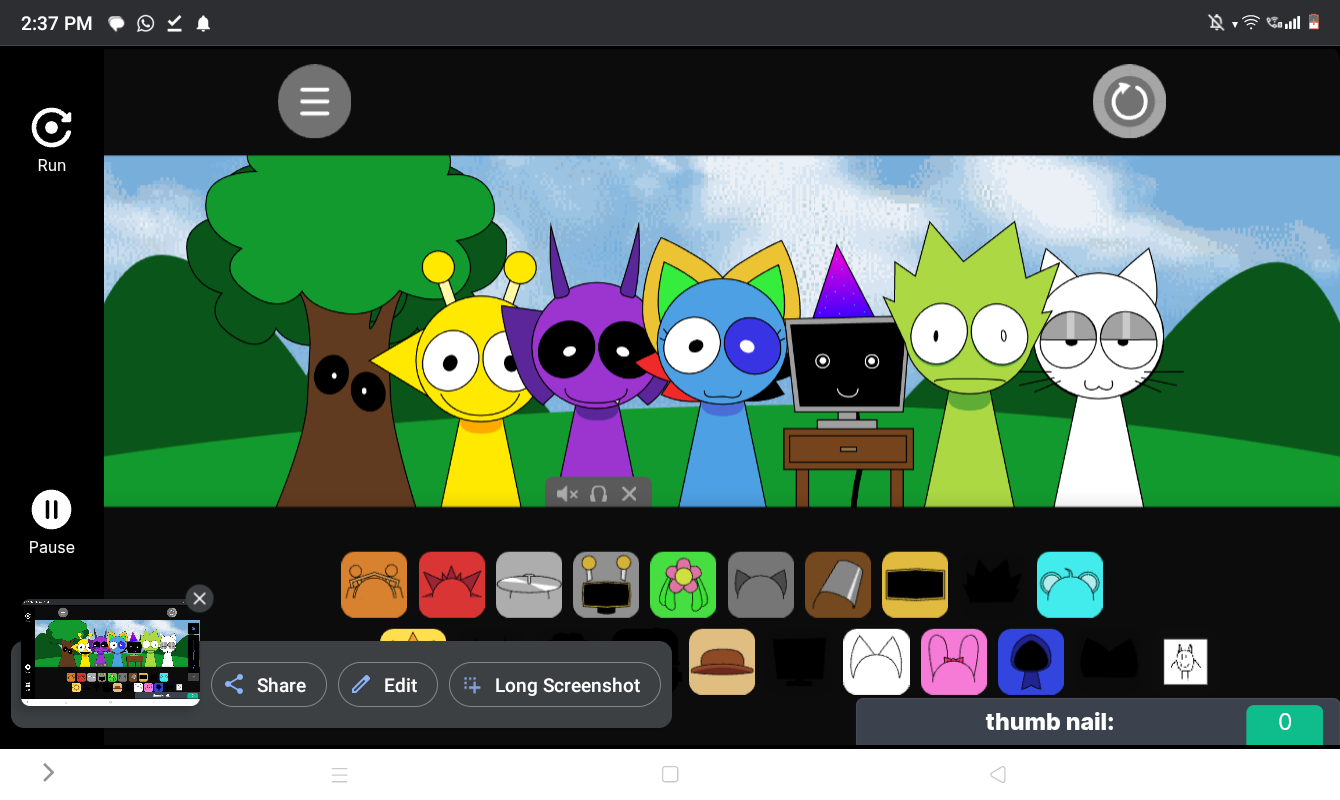Click the headphones solo icon in overlay

tap(599, 493)
